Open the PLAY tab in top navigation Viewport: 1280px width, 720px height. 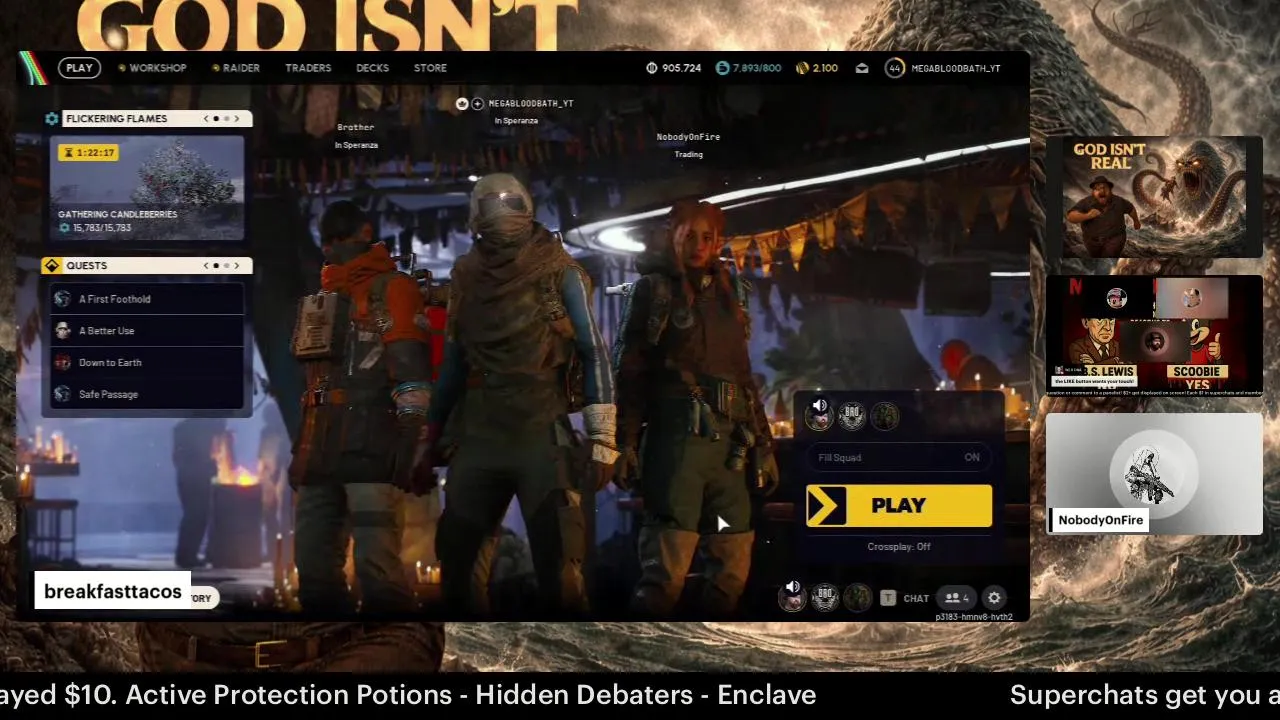click(x=79, y=68)
